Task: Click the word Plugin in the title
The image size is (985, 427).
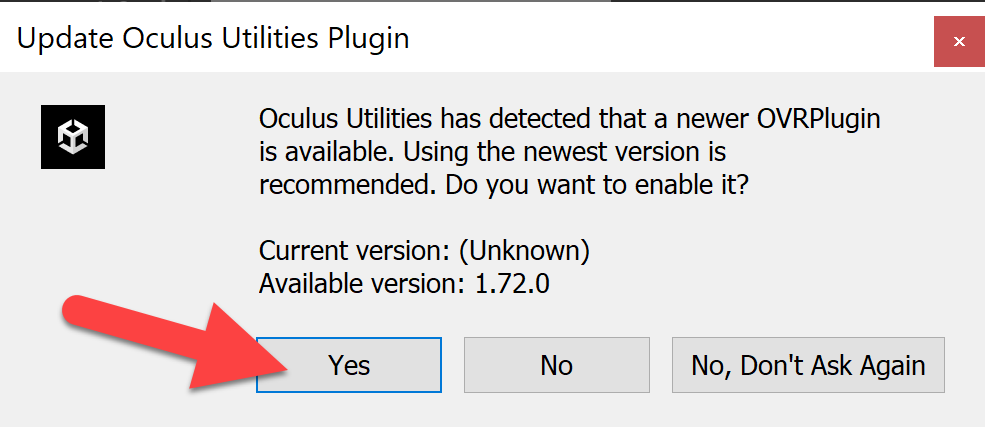Action: [369, 40]
